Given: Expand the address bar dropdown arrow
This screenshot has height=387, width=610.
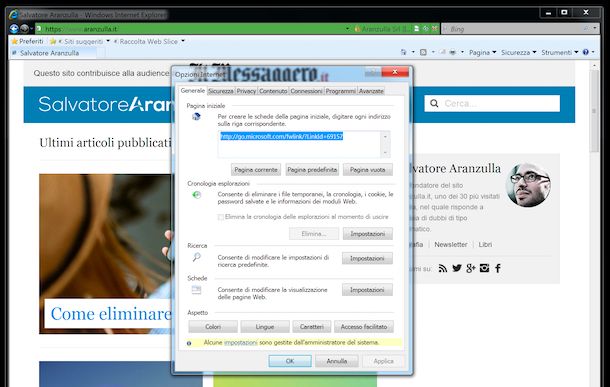Looking at the screenshot, I should (347, 29).
